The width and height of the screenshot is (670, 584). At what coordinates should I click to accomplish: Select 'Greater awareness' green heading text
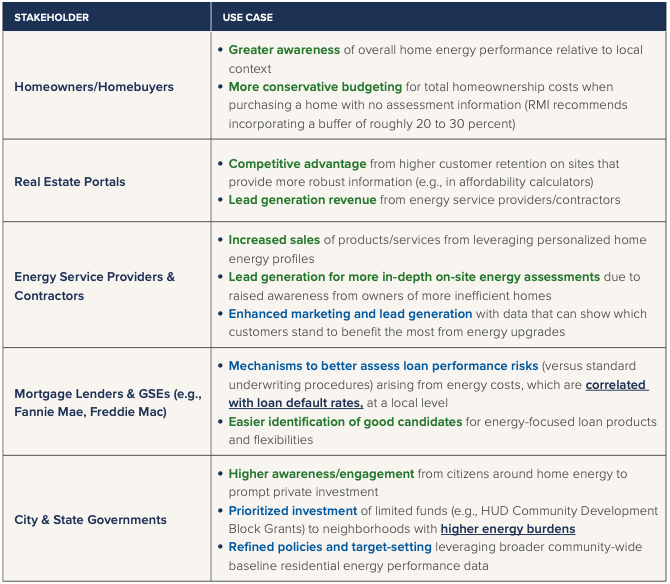[284, 50]
